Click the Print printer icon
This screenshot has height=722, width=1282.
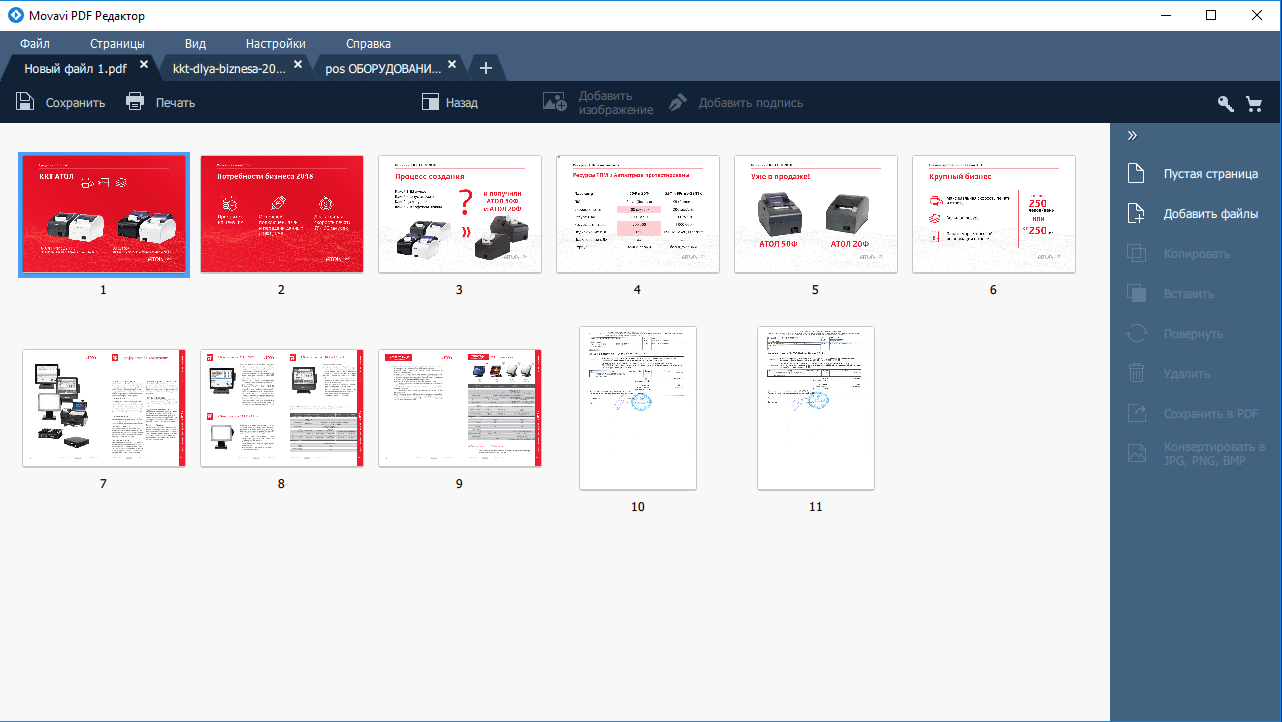tap(136, 102)
